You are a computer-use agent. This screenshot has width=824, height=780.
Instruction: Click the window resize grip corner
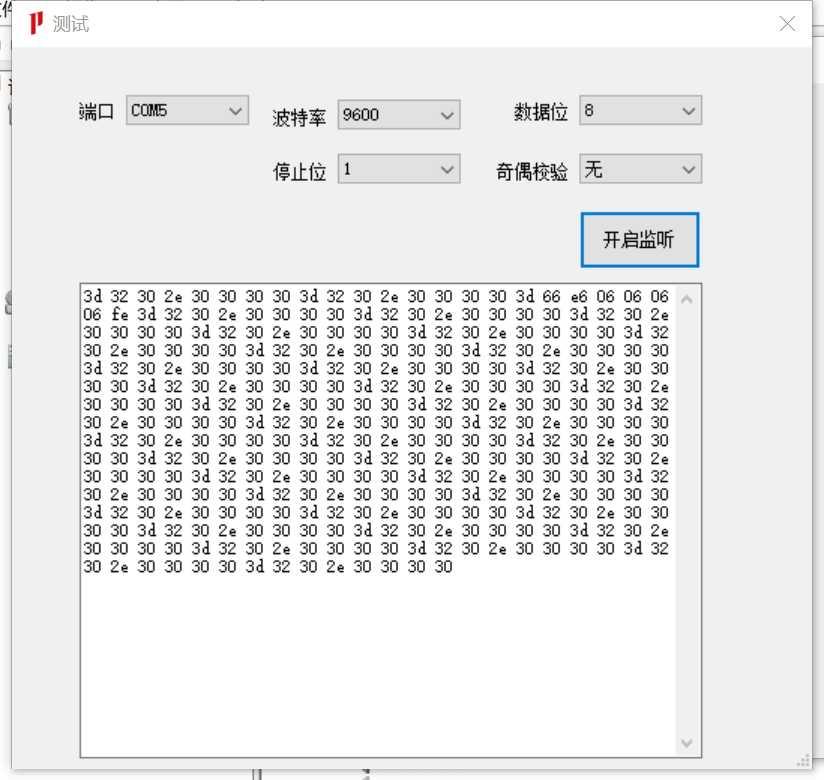(804, 761)
